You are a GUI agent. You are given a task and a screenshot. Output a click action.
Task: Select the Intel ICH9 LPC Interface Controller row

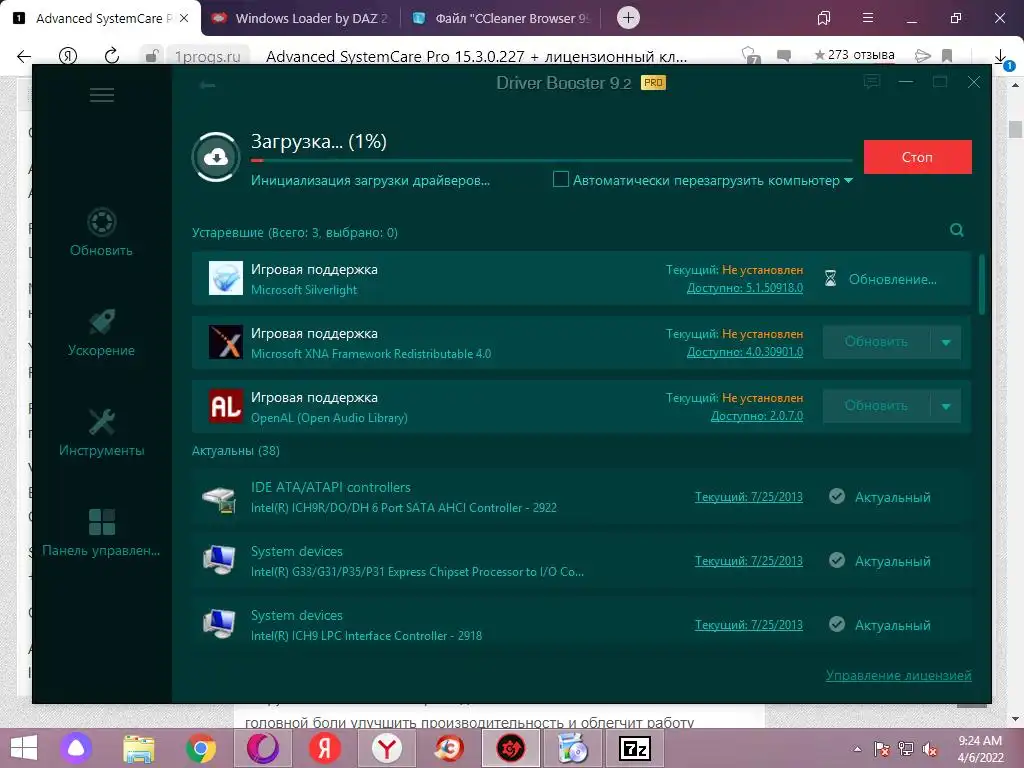[x=581, y=625]
